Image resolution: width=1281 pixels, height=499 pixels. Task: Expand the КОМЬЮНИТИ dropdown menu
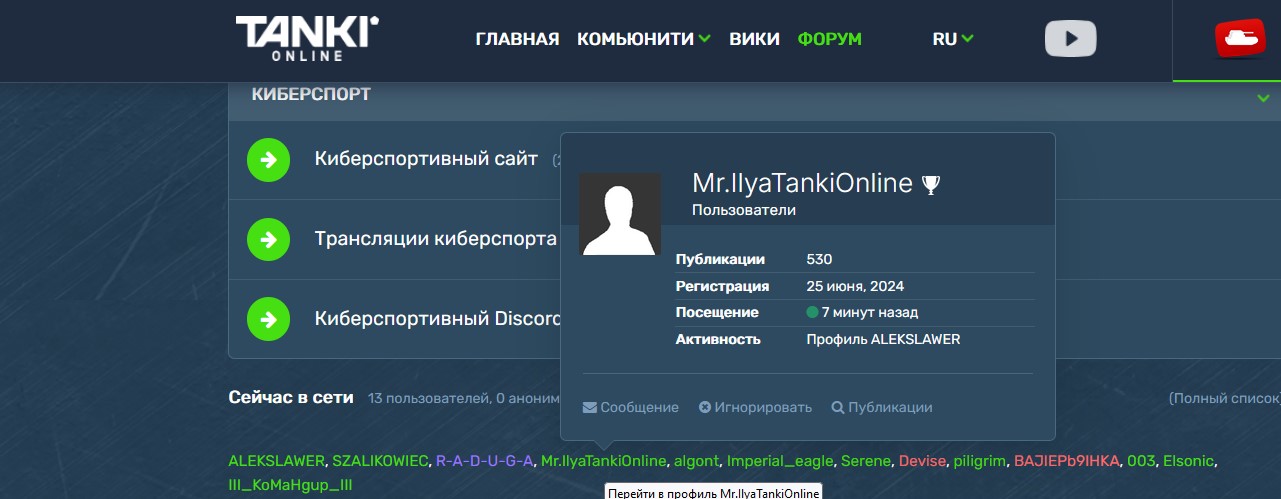pos(644,39)
